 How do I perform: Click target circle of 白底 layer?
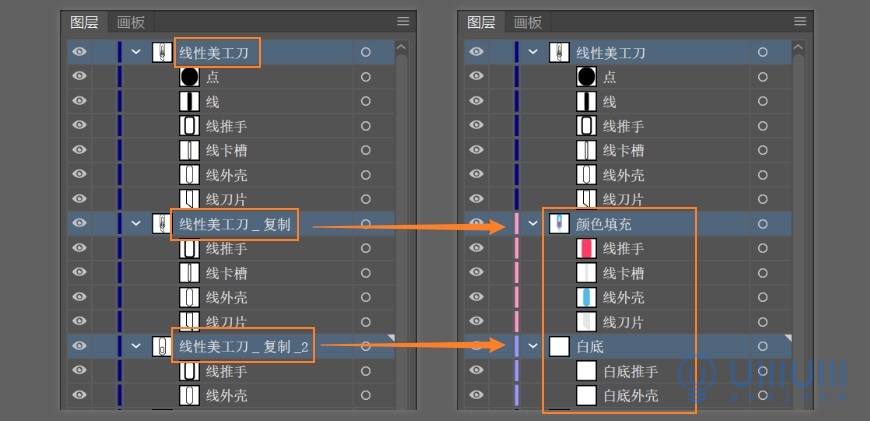pyautogui.click(x=762, y=346)
